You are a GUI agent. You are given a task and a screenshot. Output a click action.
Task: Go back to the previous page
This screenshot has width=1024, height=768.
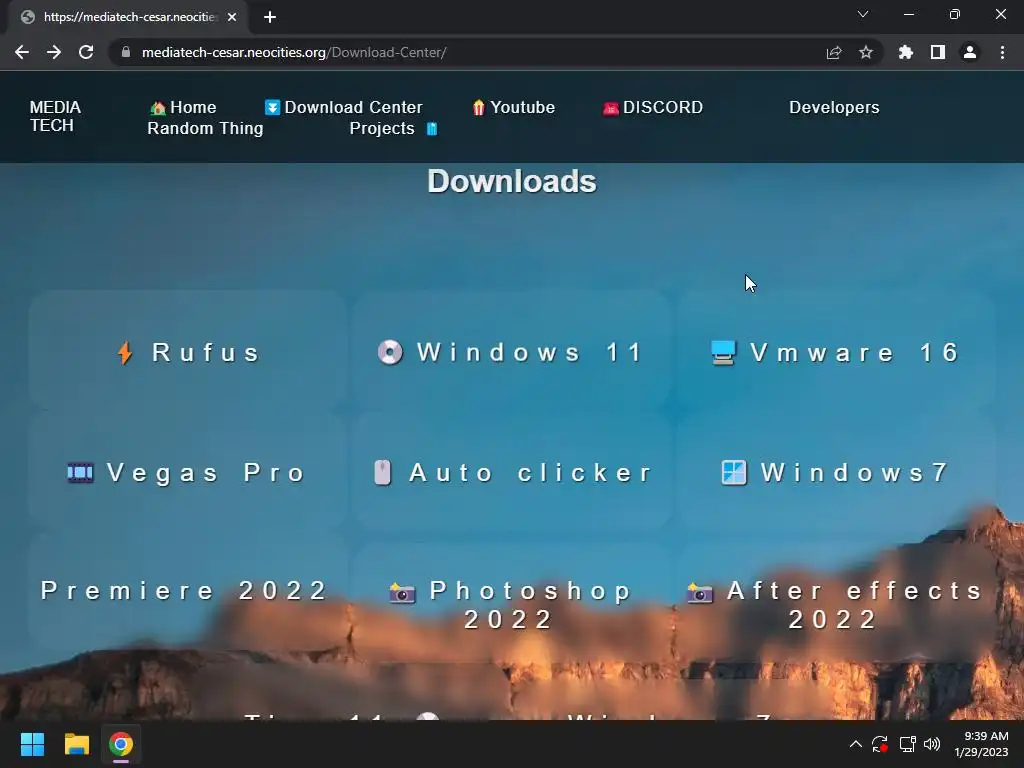pyautogui.click(x=22, y=52)
